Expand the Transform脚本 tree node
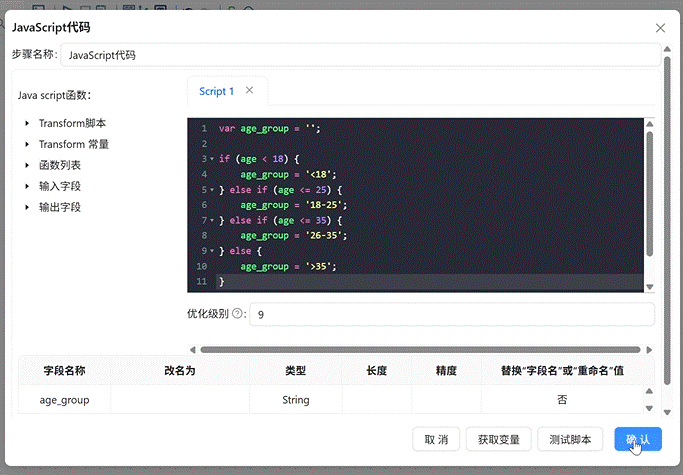683x475 pixels. [27, 123]
